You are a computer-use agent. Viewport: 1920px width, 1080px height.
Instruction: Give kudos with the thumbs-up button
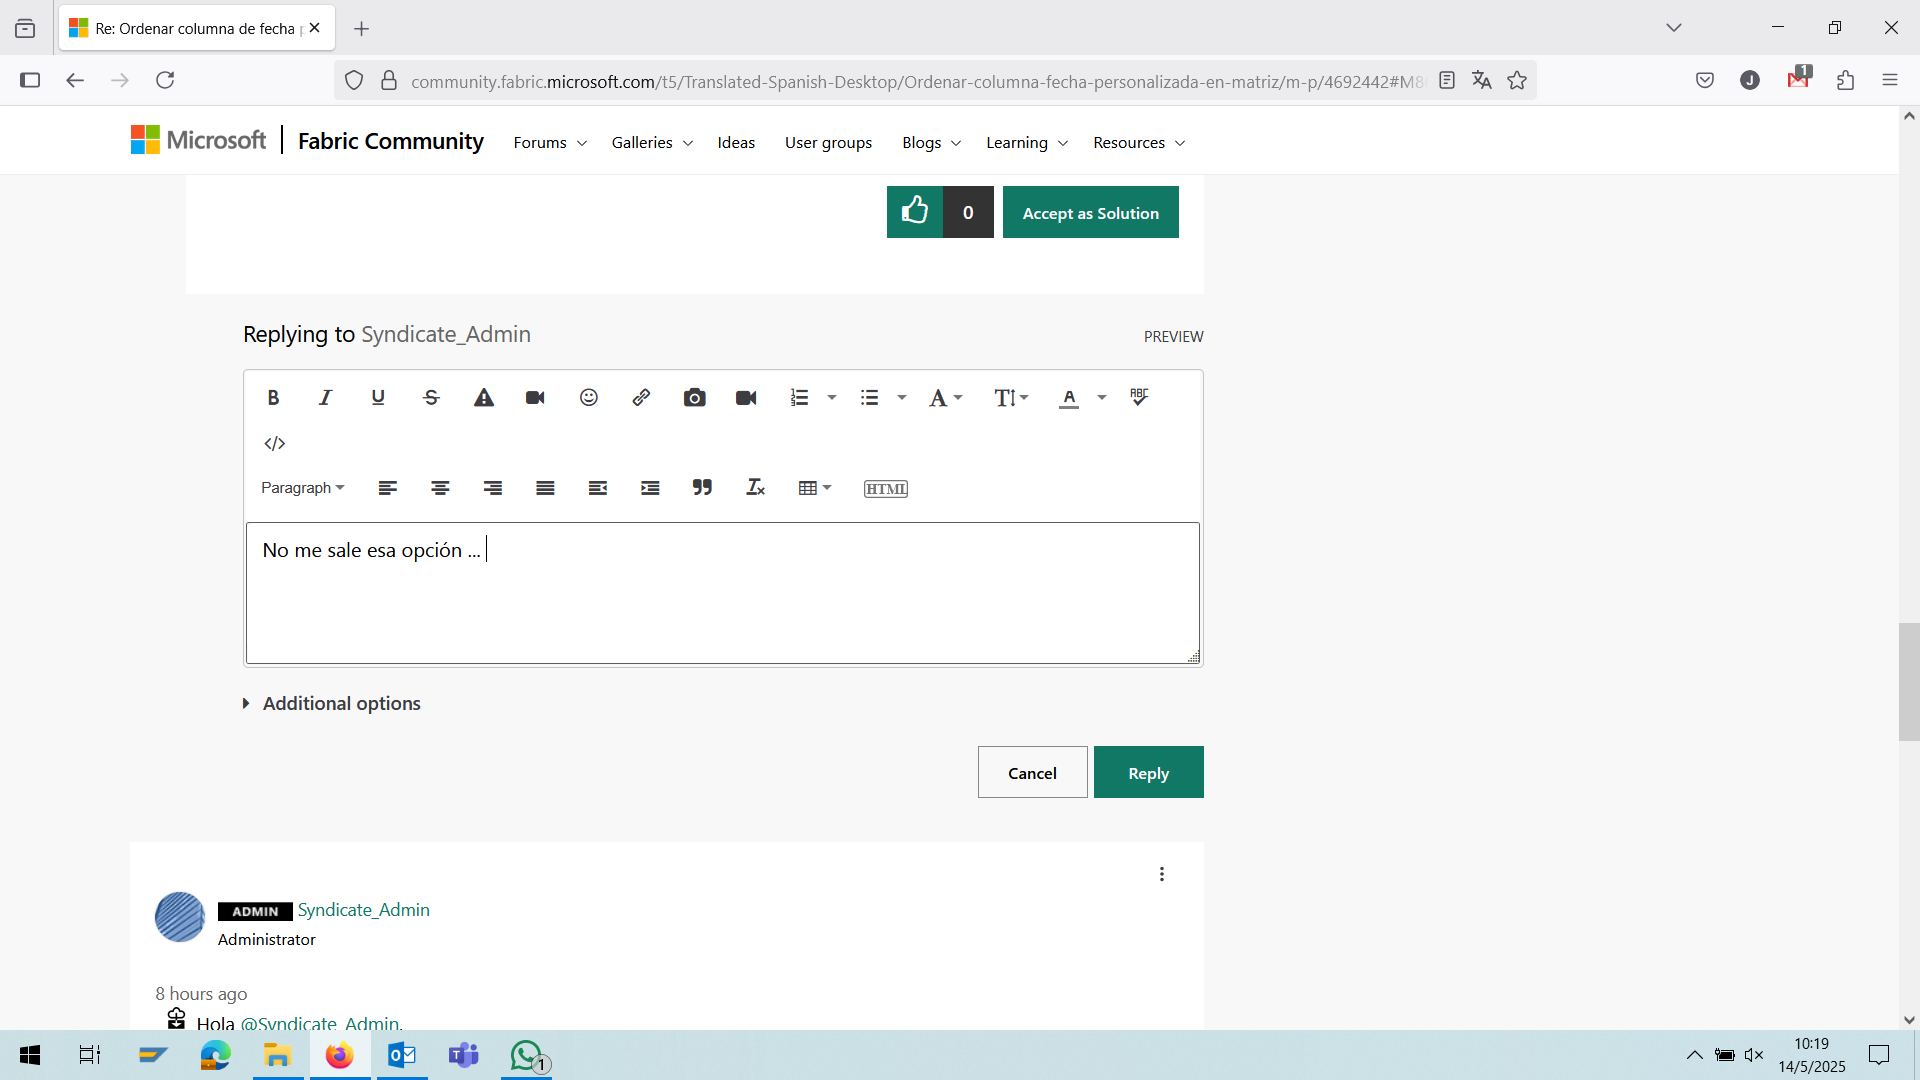(x=915, y=212)
